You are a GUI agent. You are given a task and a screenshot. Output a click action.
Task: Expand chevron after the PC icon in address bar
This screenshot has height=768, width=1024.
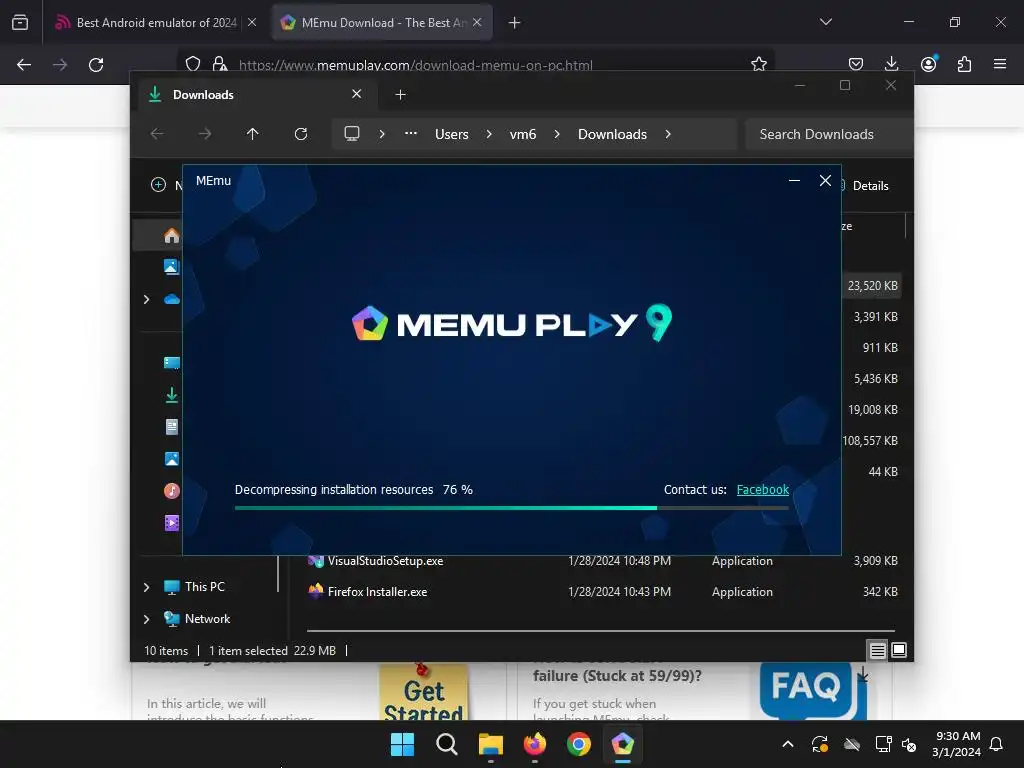(382, 134)
